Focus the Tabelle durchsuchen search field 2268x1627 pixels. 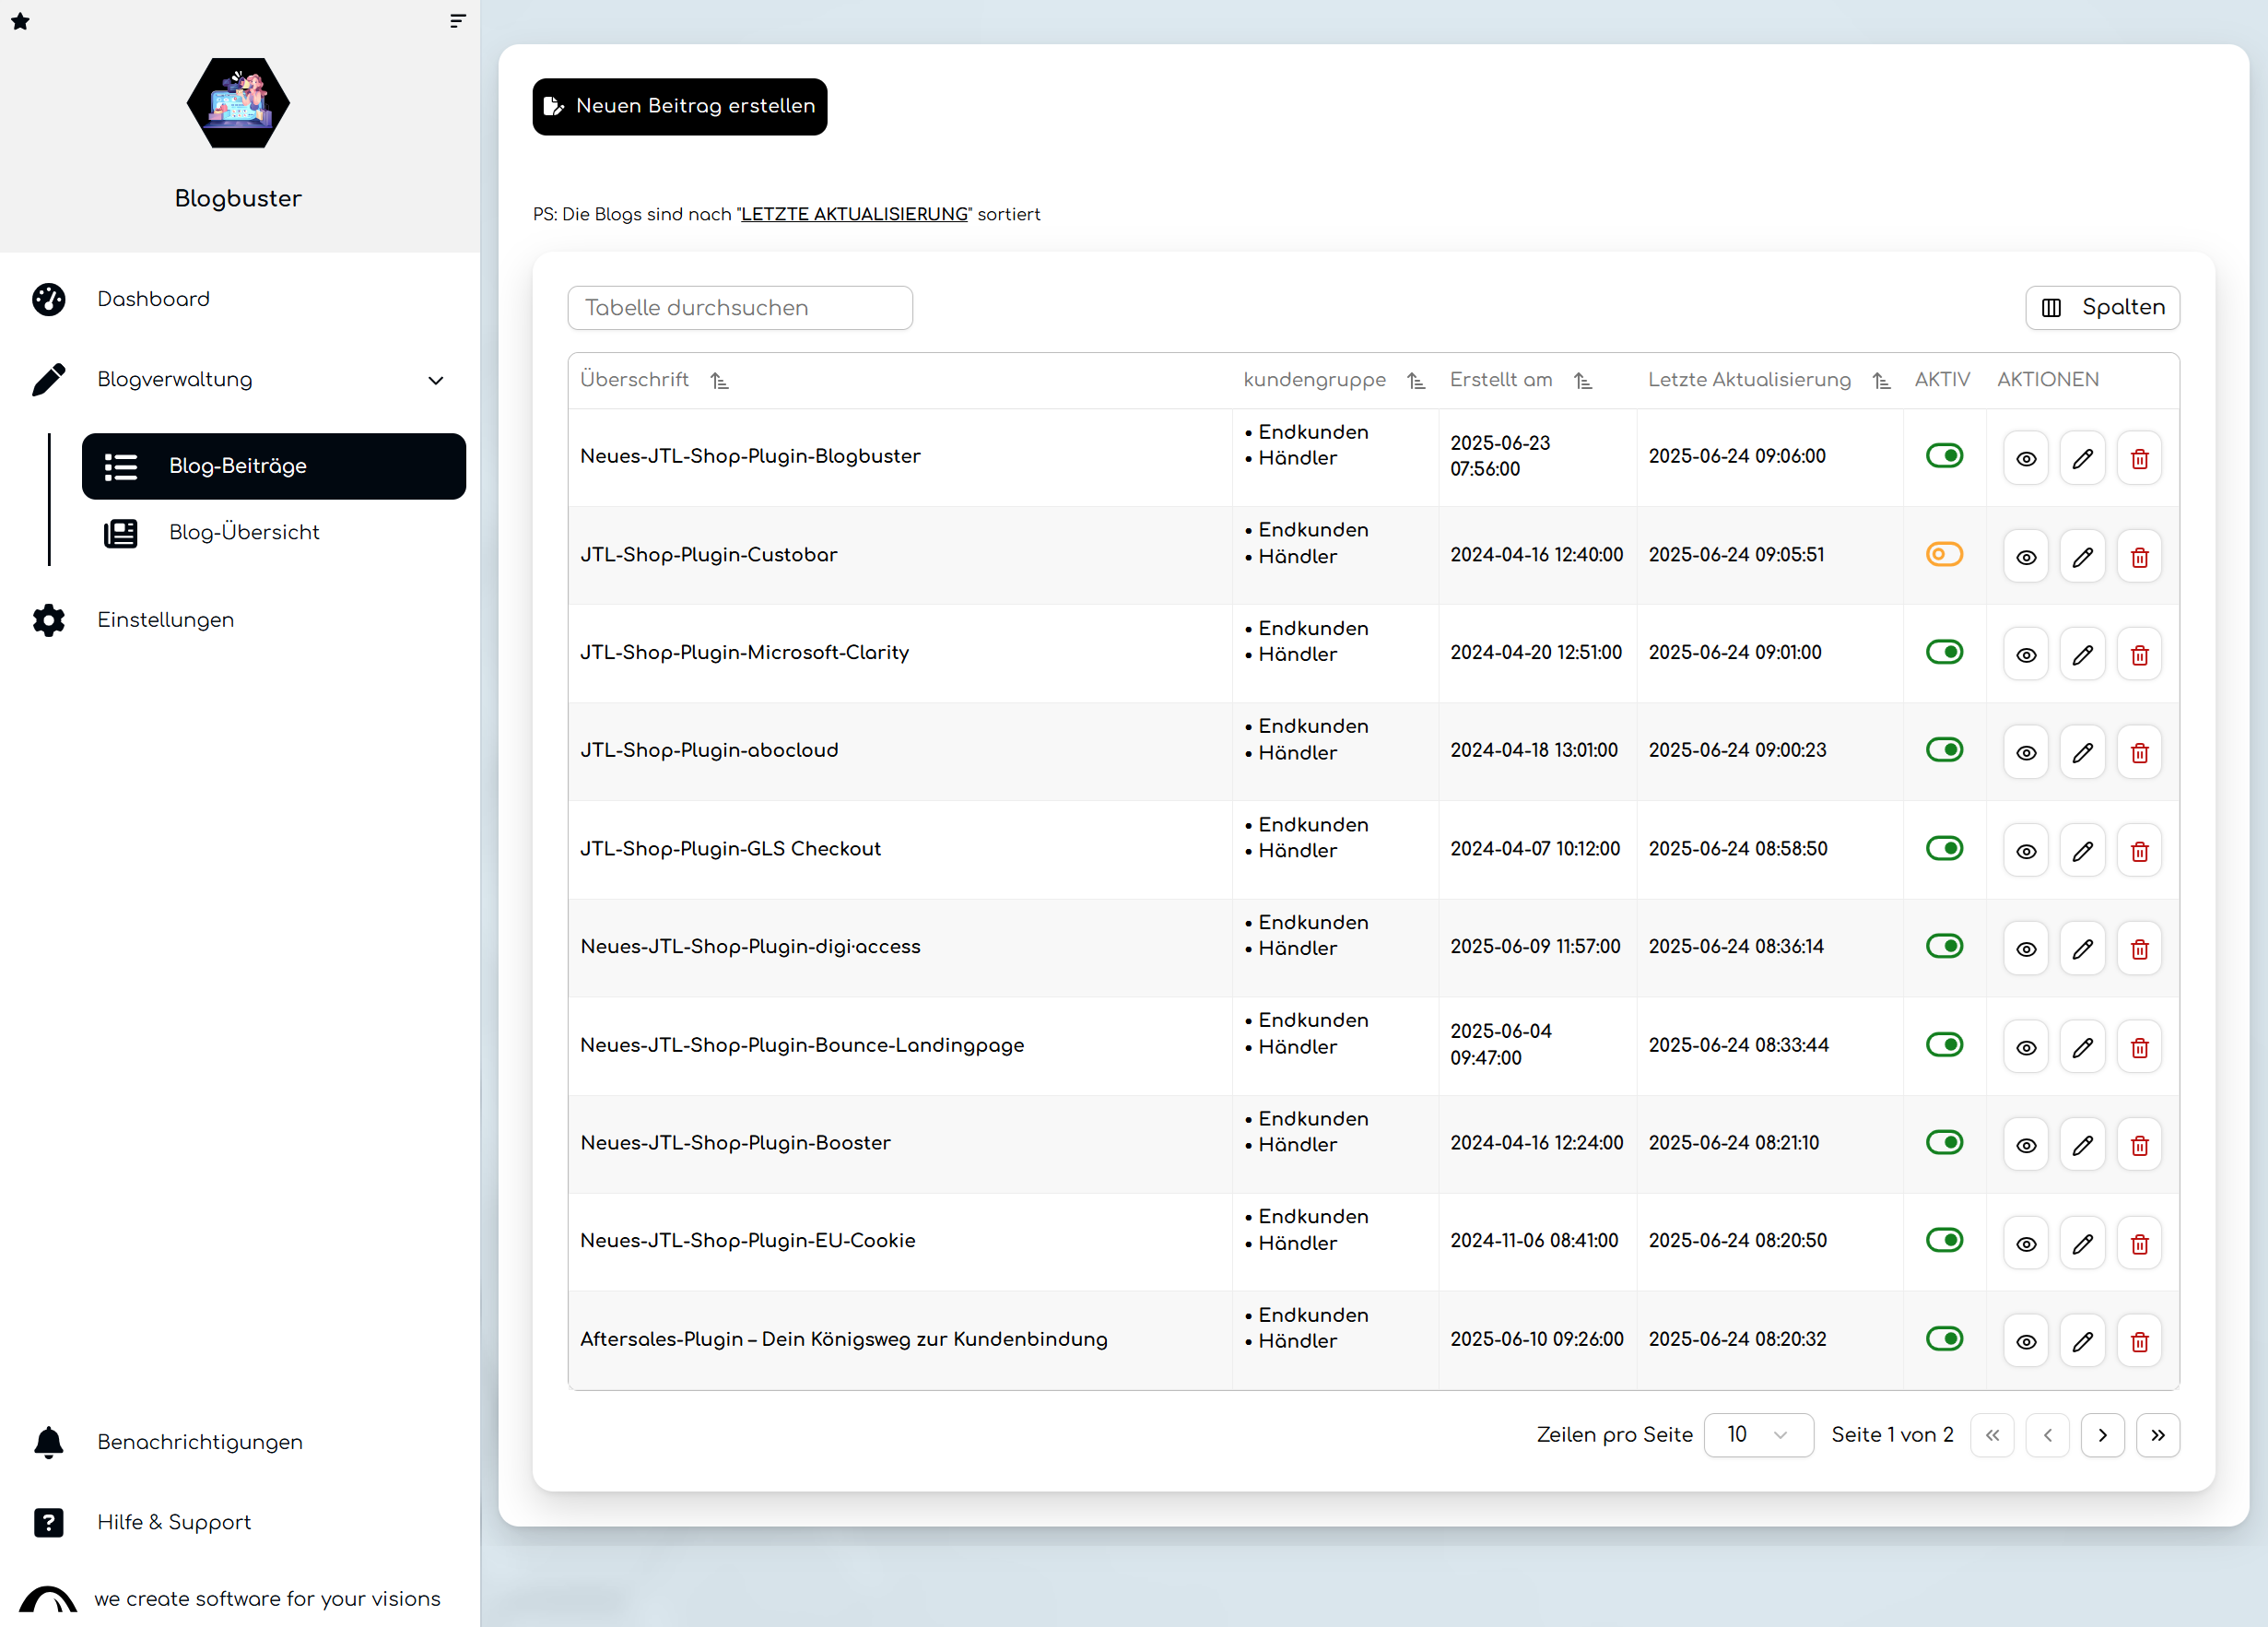pos(739,308)
